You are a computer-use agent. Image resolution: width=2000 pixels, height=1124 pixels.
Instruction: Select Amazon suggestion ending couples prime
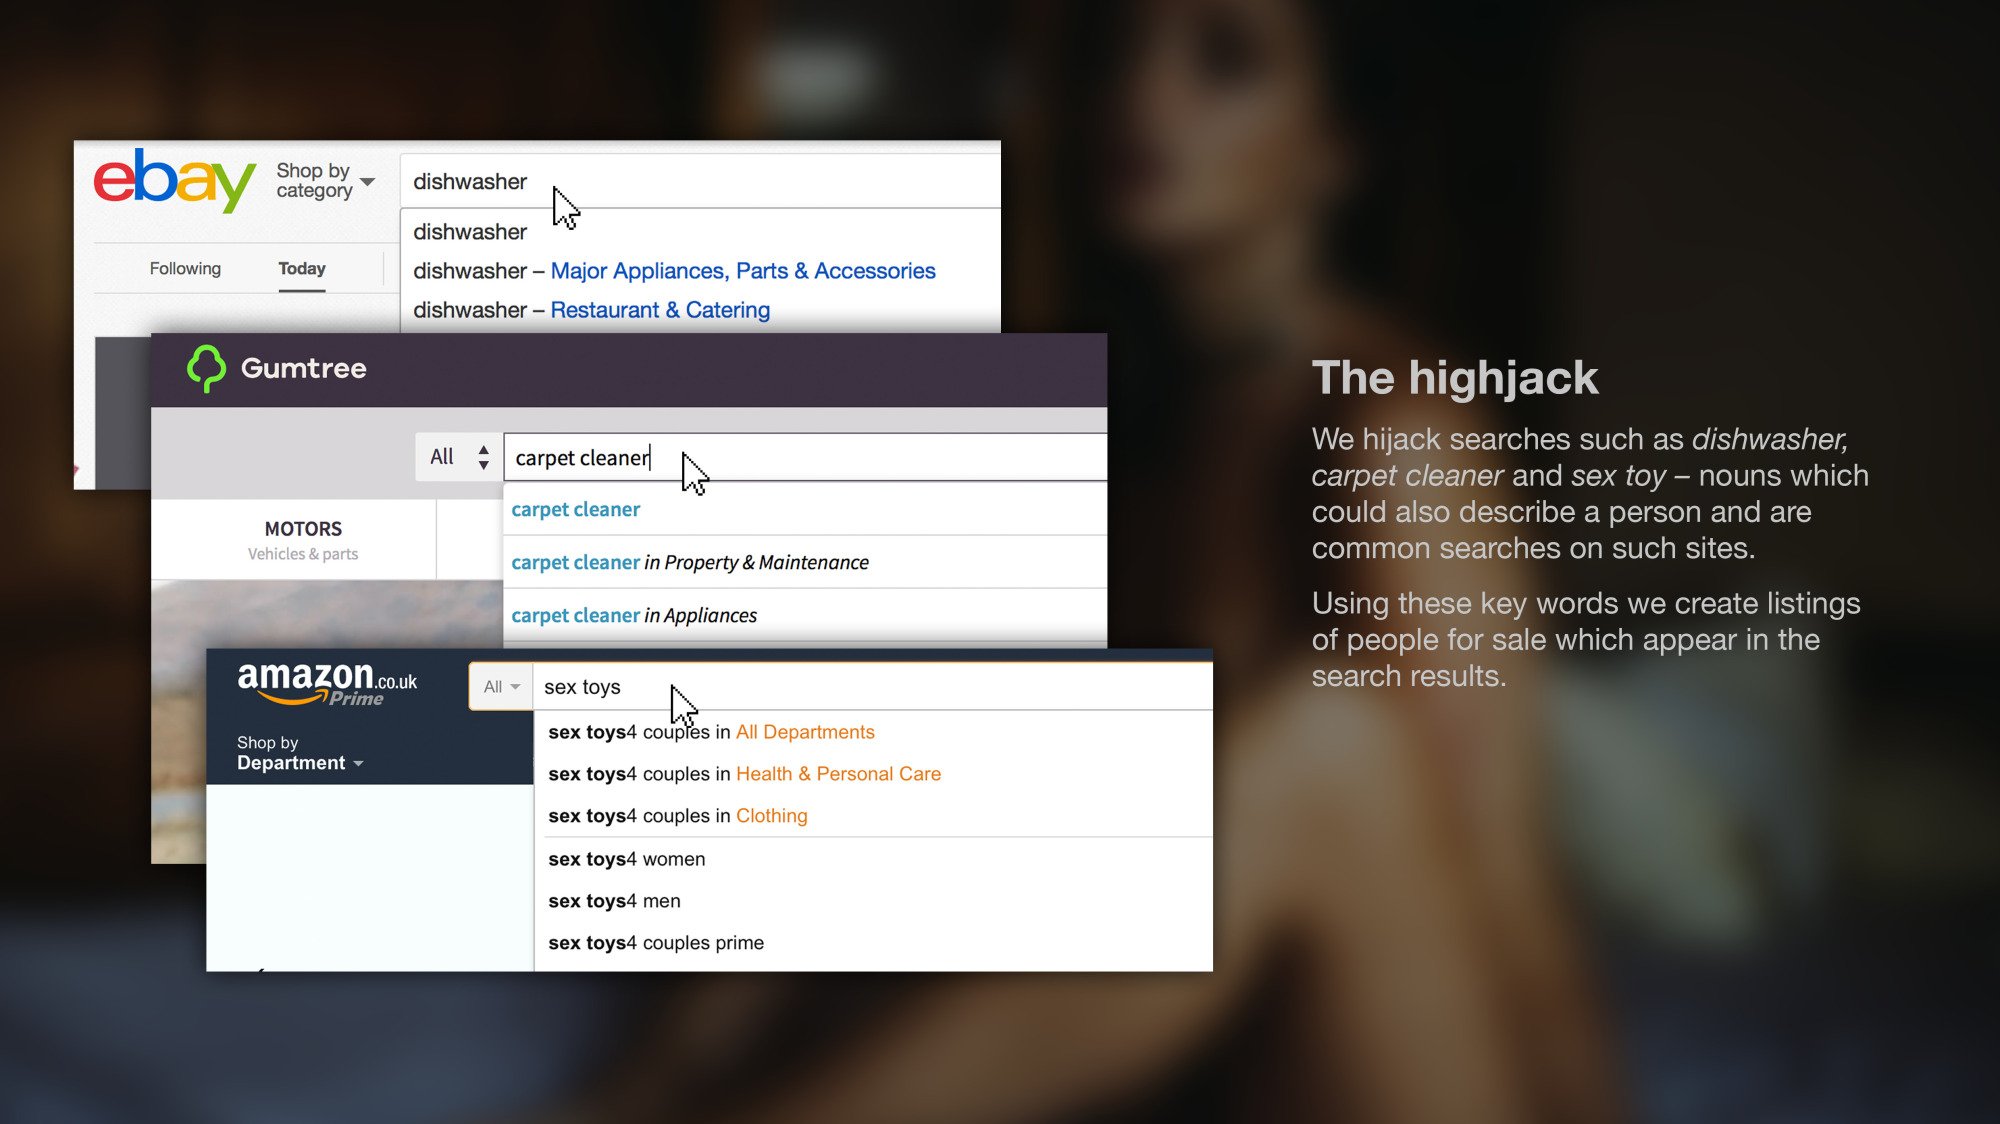(x=874, y=943)
